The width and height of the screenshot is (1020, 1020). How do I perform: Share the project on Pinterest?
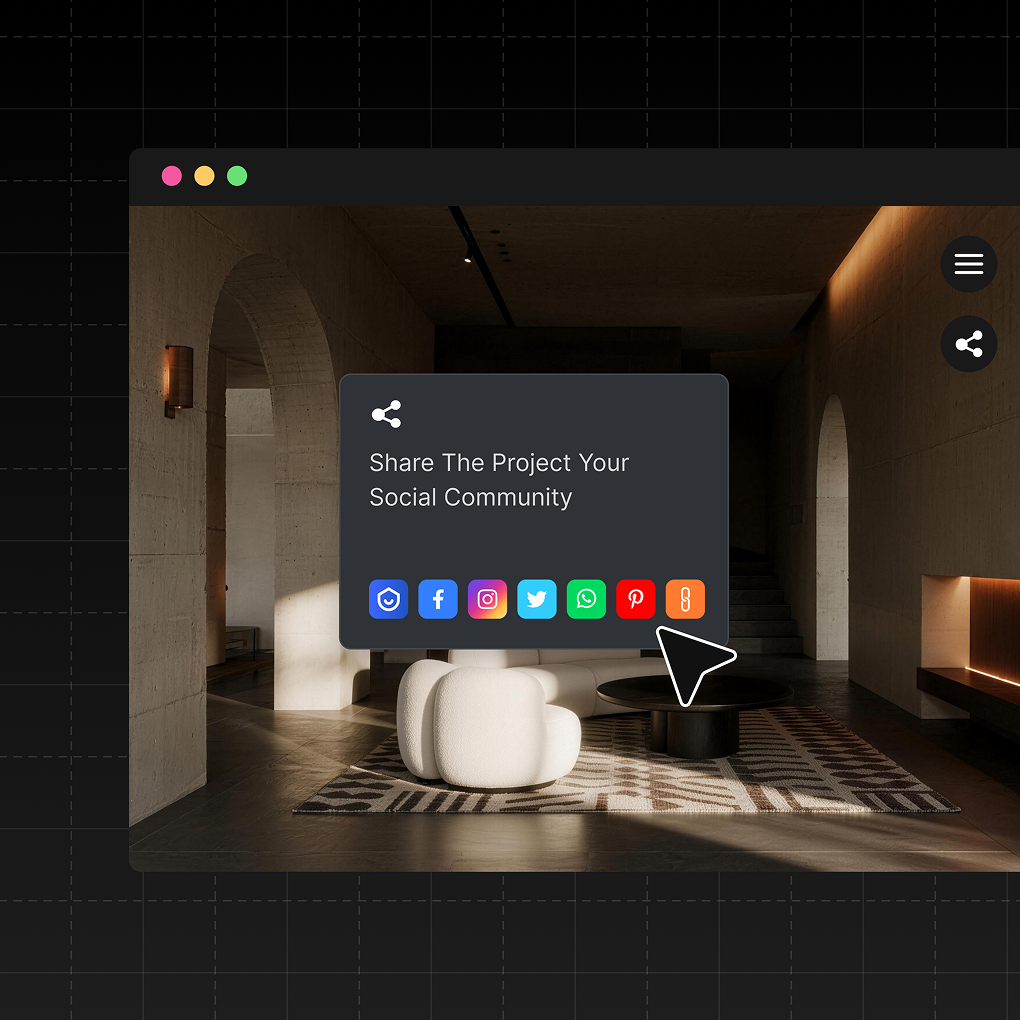click(636, 599)
